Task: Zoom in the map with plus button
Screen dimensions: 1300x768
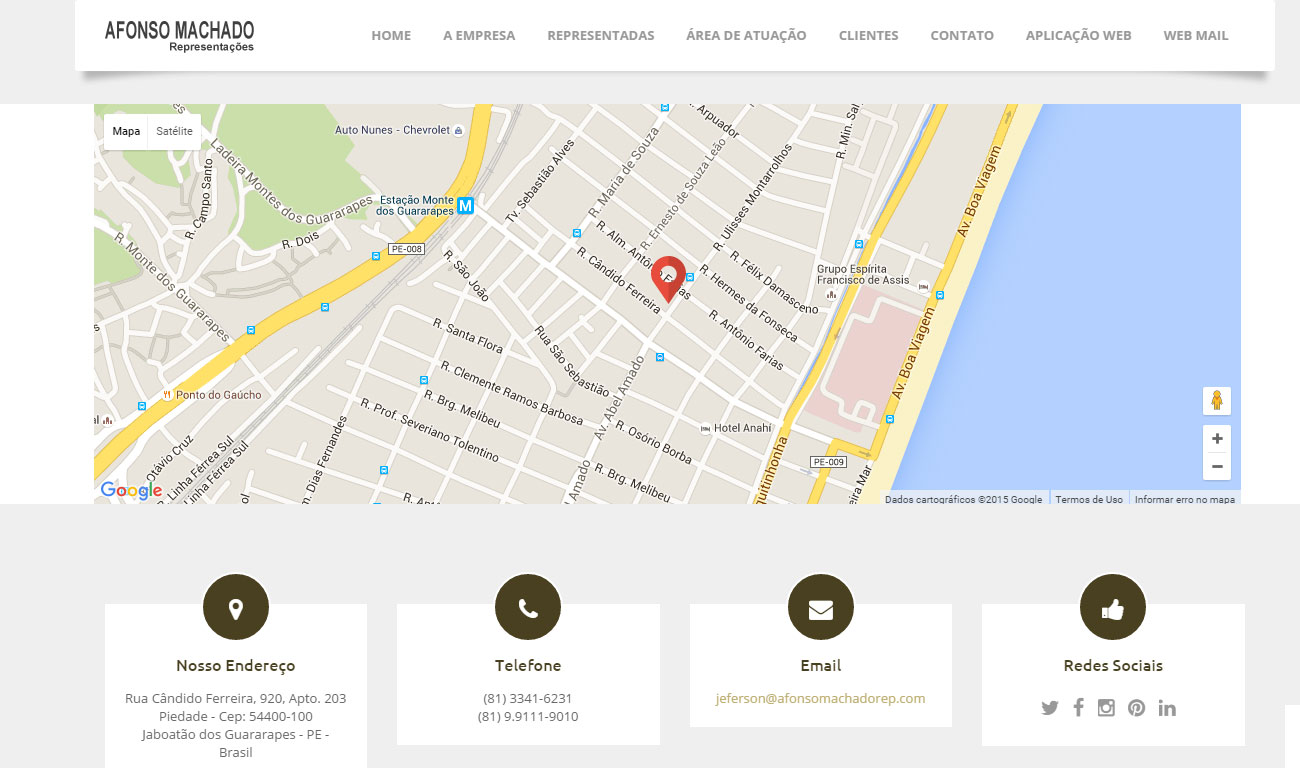Action: pyautogui.click(x=1217, y=439)
